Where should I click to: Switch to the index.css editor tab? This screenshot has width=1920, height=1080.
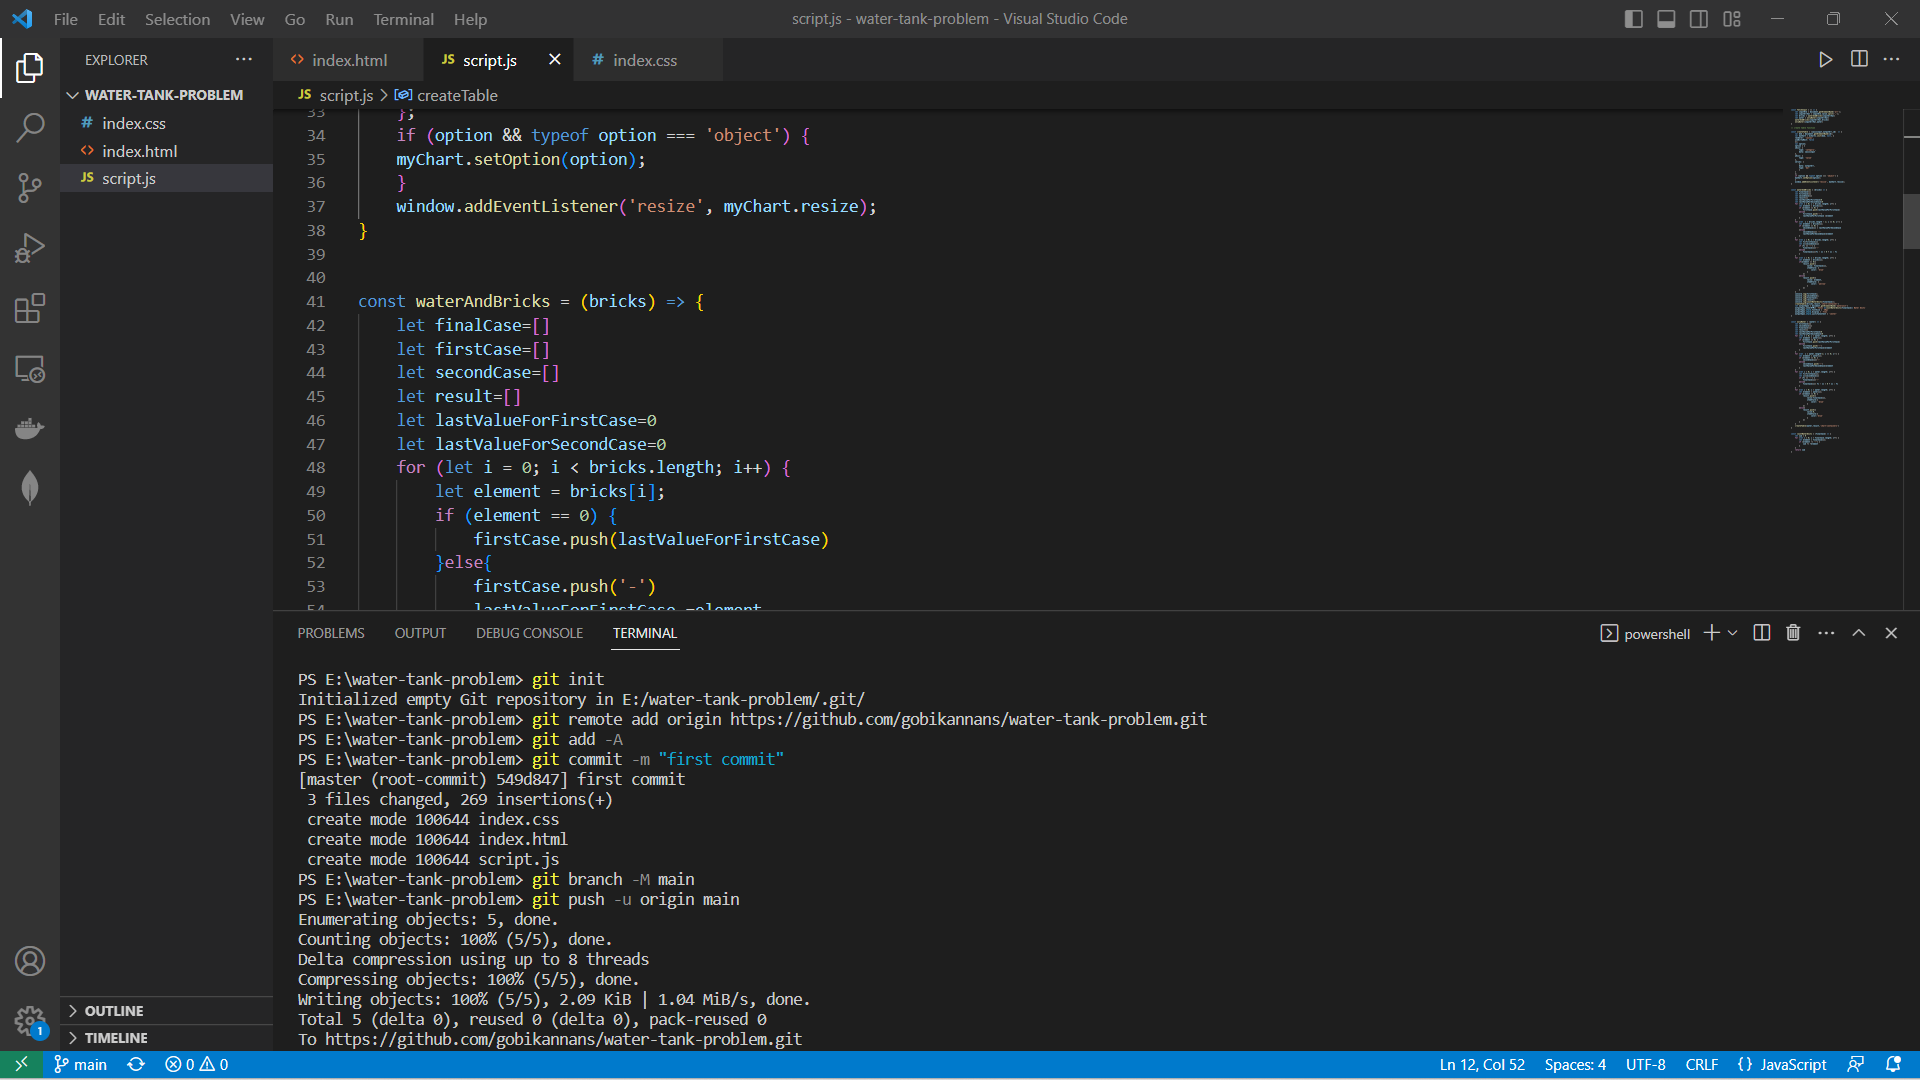pyautogui.click(x=645, y=60)
